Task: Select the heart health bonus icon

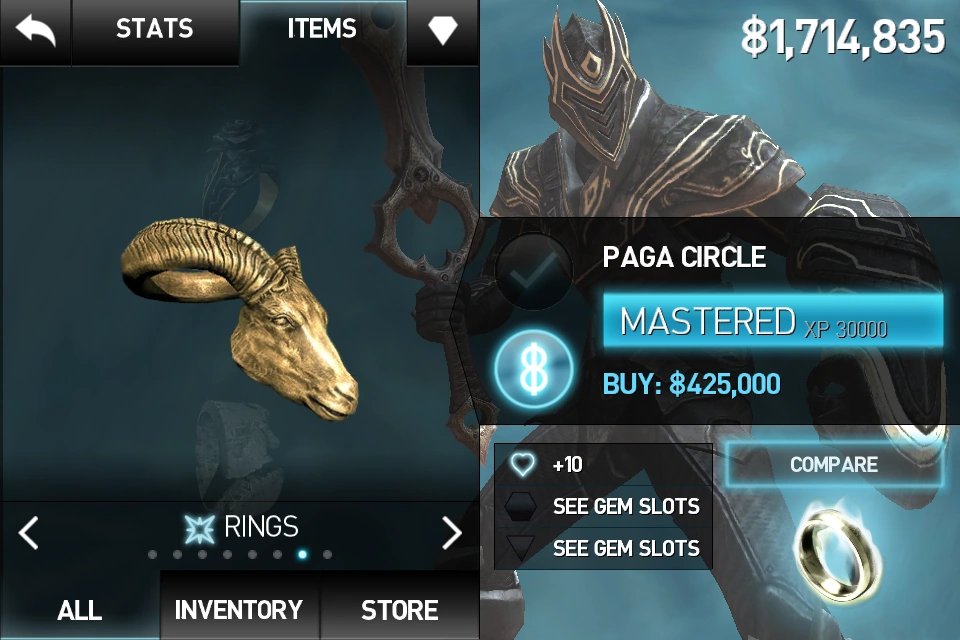Action: pos(522,465)
